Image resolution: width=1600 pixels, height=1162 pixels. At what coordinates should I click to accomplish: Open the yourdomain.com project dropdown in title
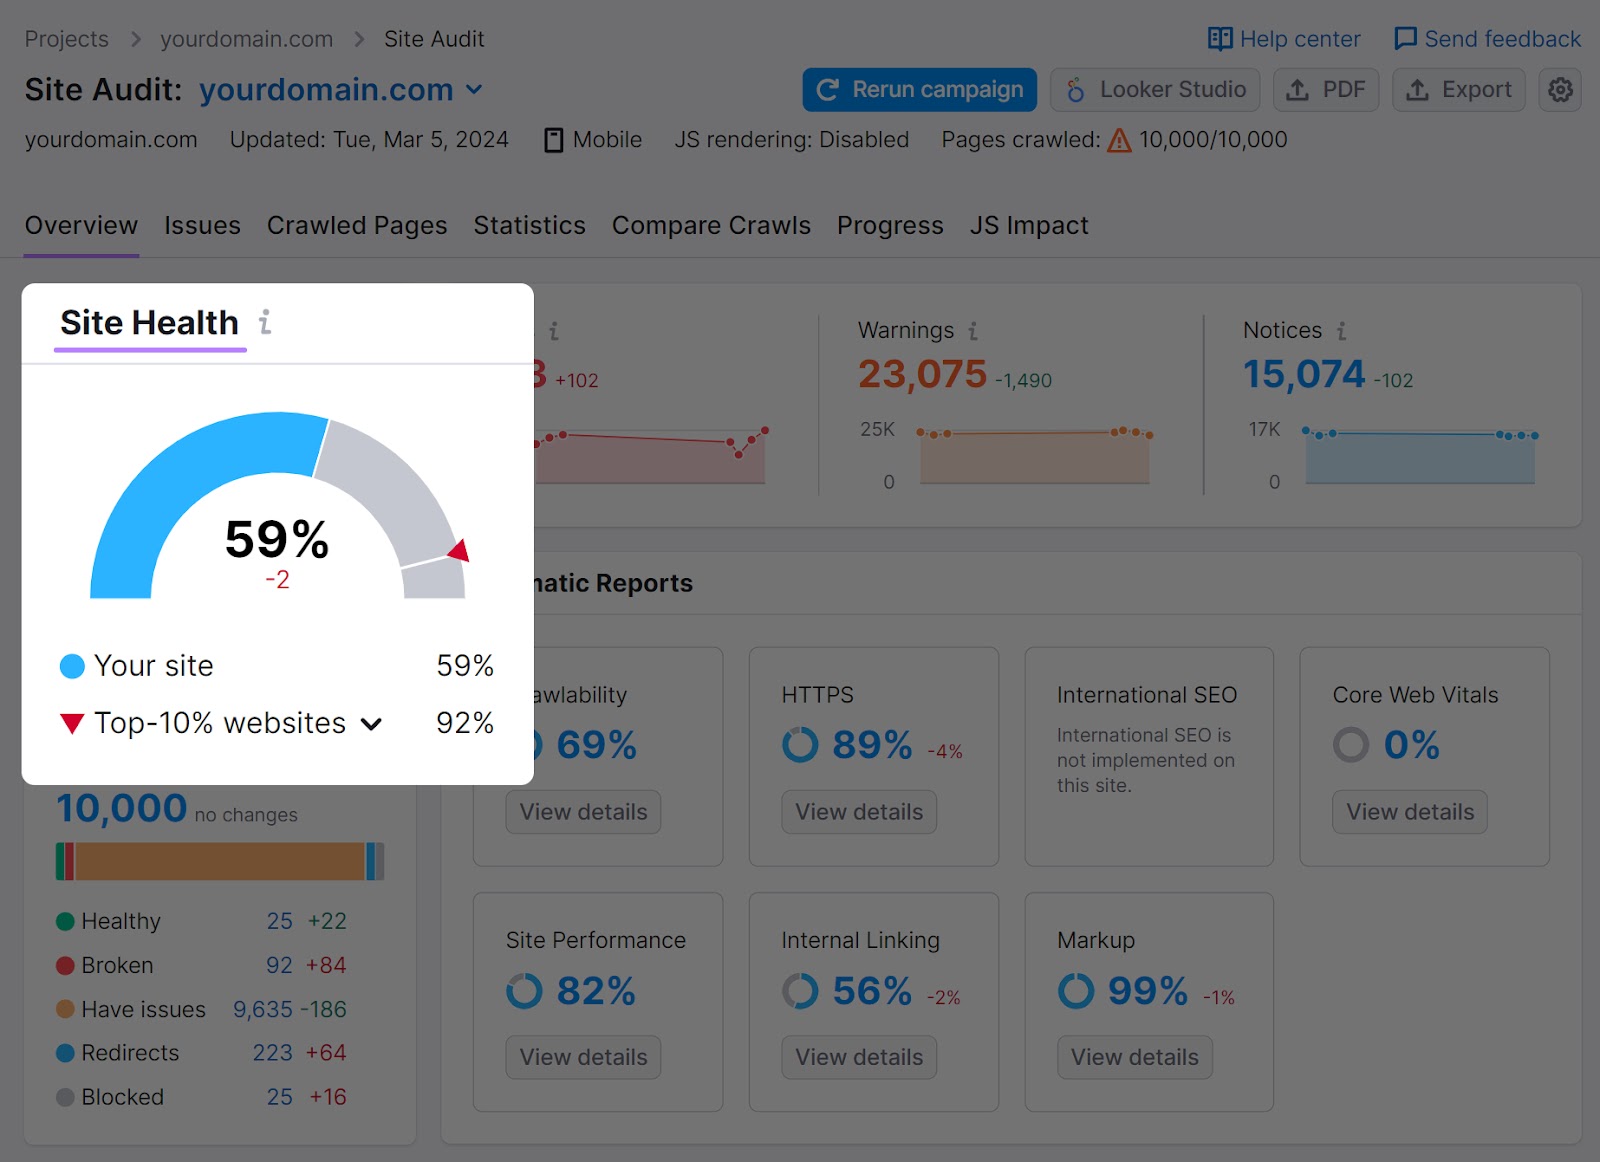point(474,90)
